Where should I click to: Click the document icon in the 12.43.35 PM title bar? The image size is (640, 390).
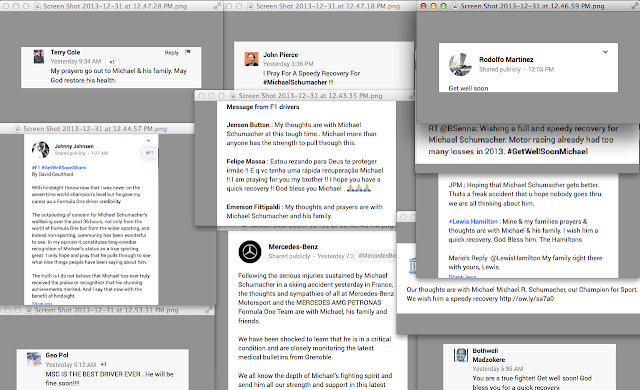click(233, 95)
